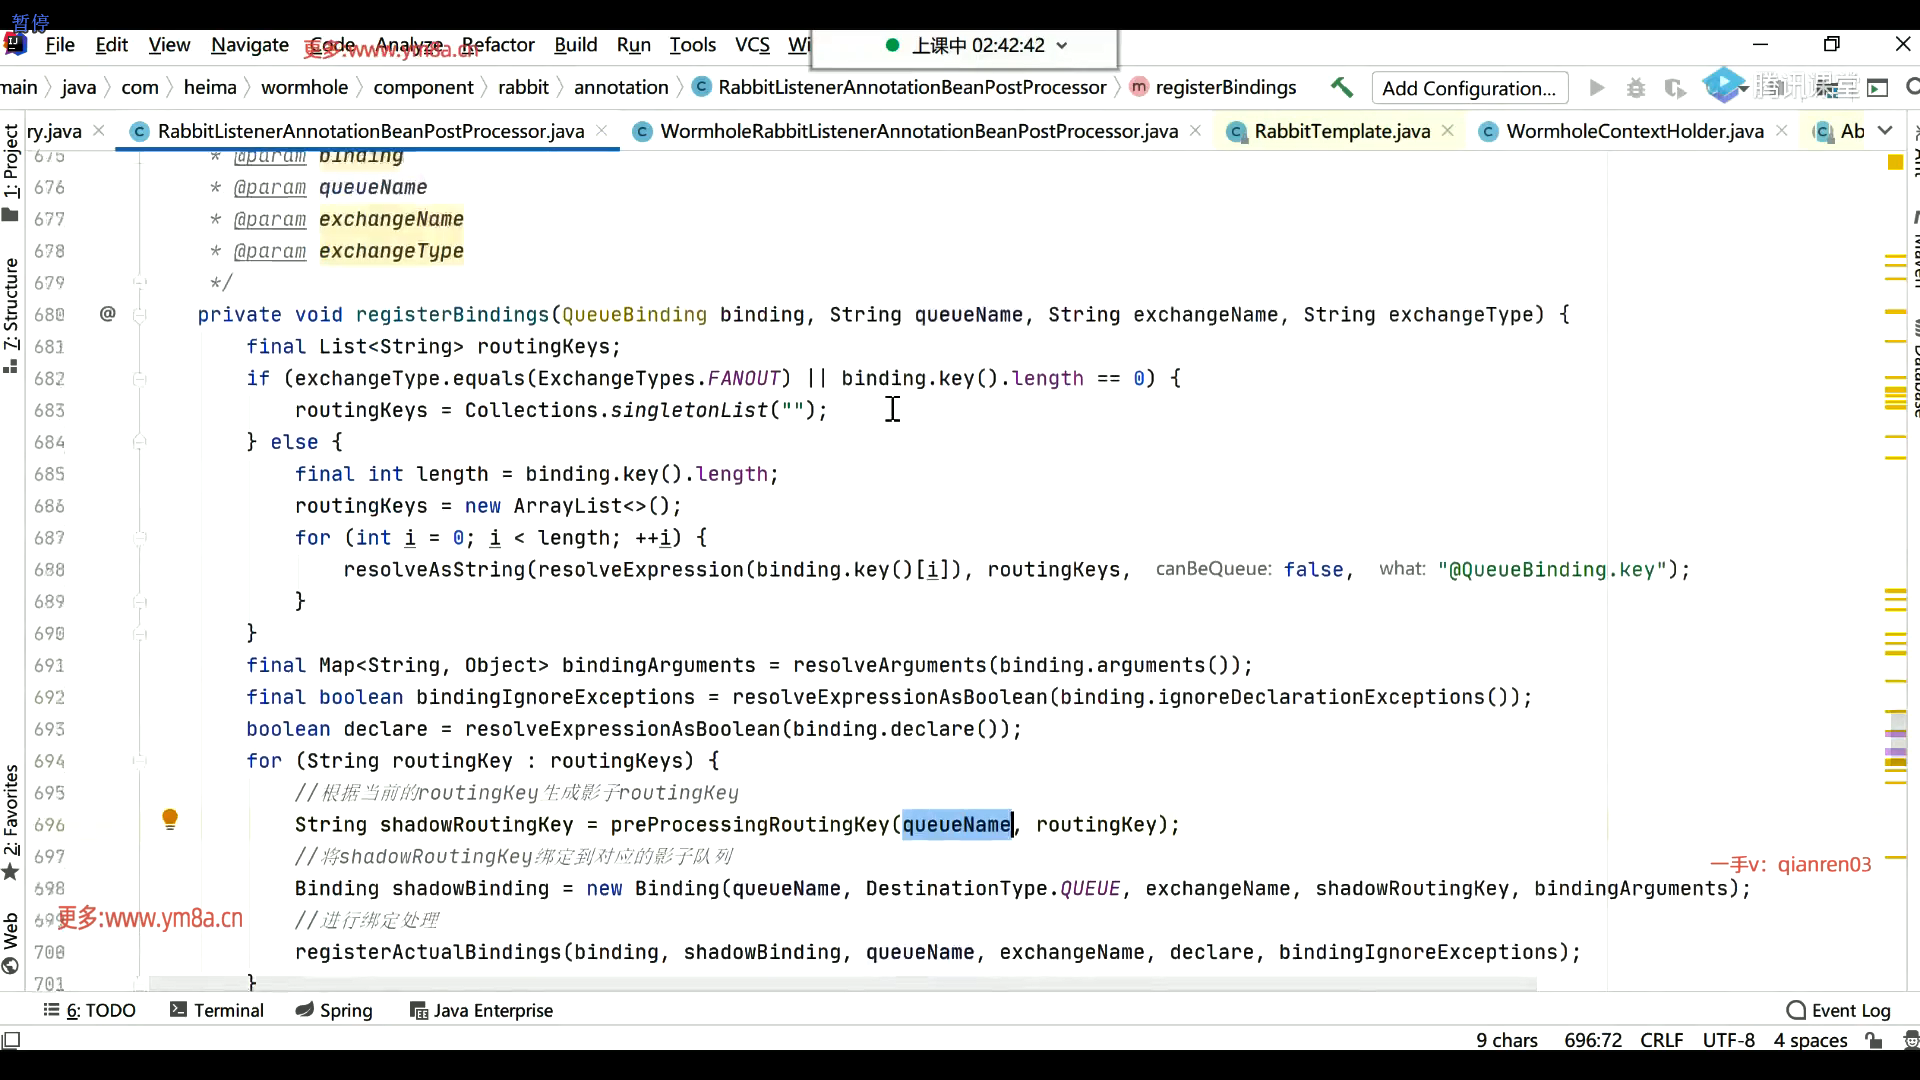This screenshot has height=1080, width=1920.
Task: Click the read-only lock icon in status bar
Action: click(x=1874, y=1040)
